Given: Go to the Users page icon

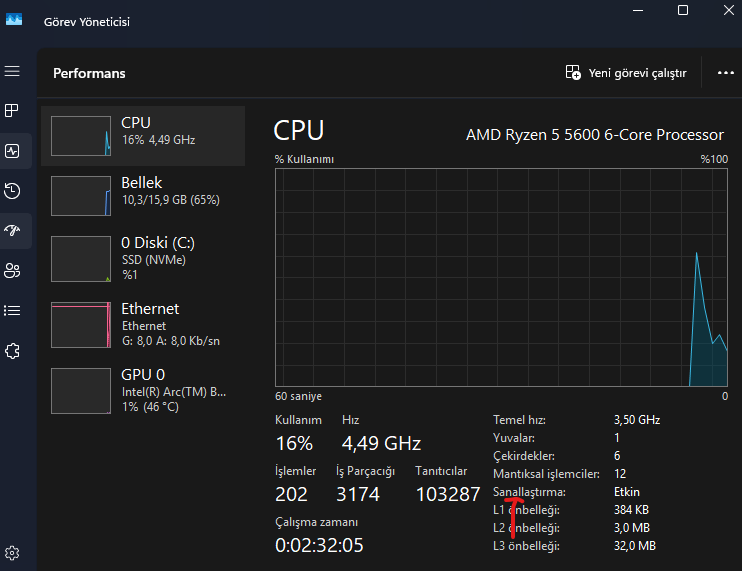Looking at the screenshot, I should 13,270.
